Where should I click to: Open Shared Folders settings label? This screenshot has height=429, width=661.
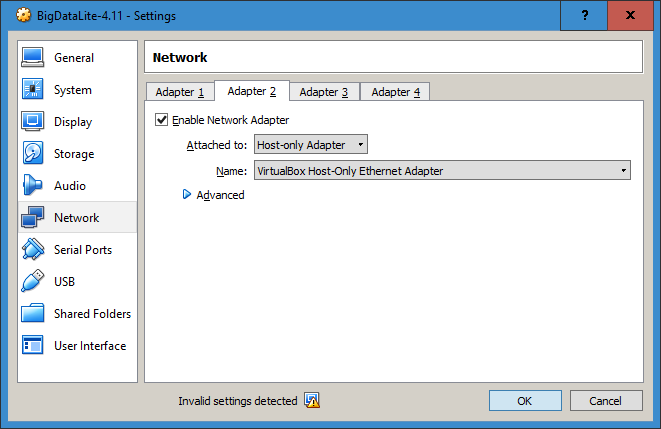92,314
